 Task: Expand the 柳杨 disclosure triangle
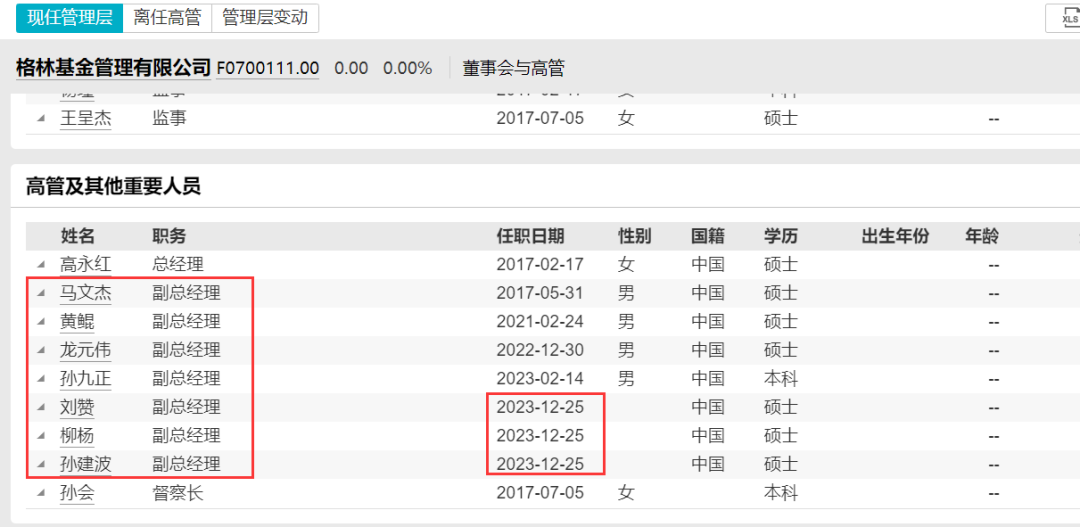tap(41, 436)
